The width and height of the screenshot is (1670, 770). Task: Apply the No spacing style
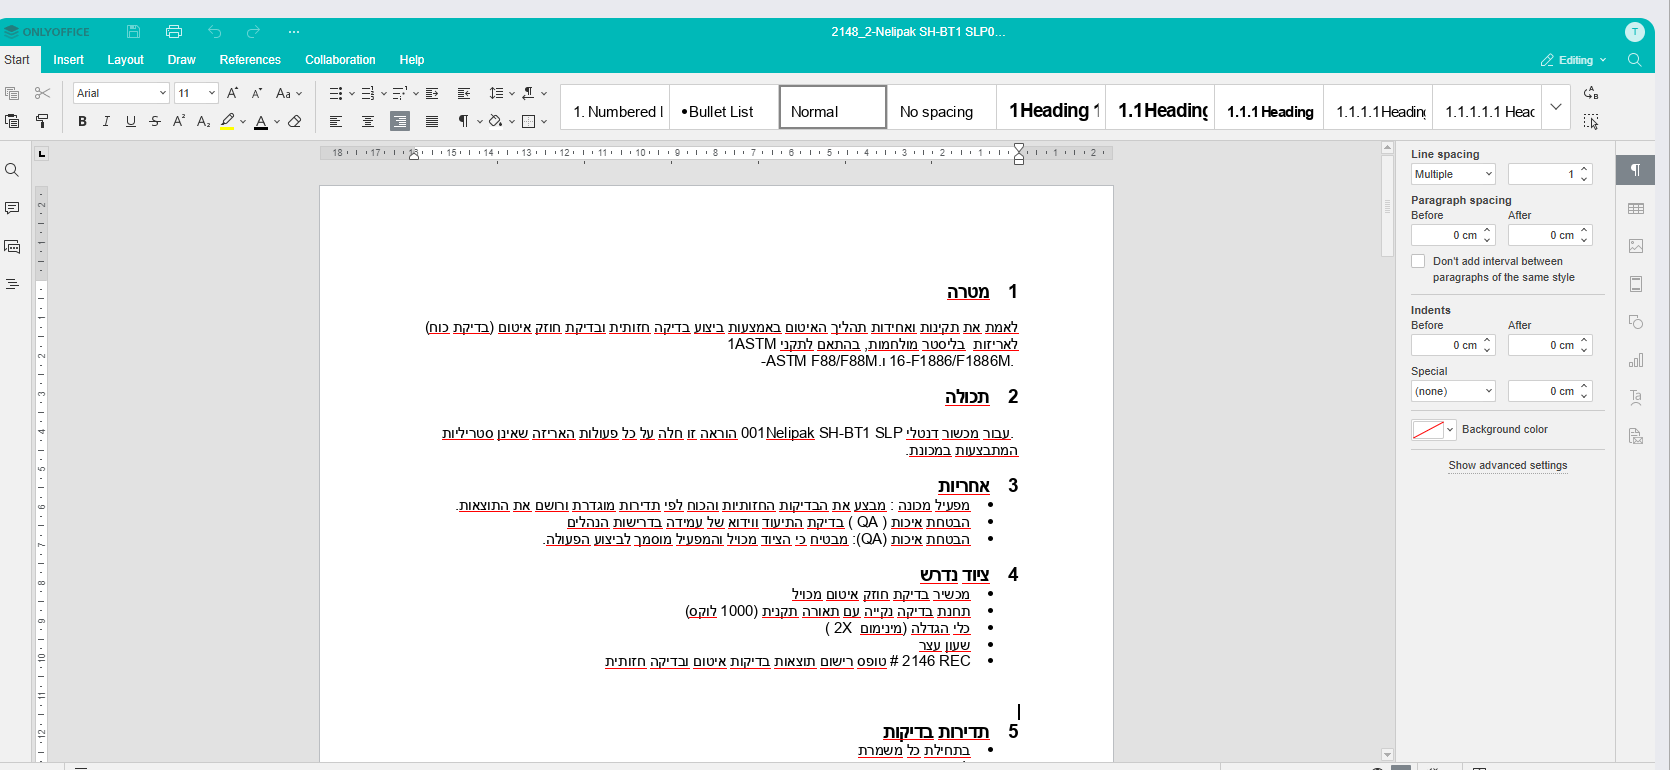click(x=936, y=112)
